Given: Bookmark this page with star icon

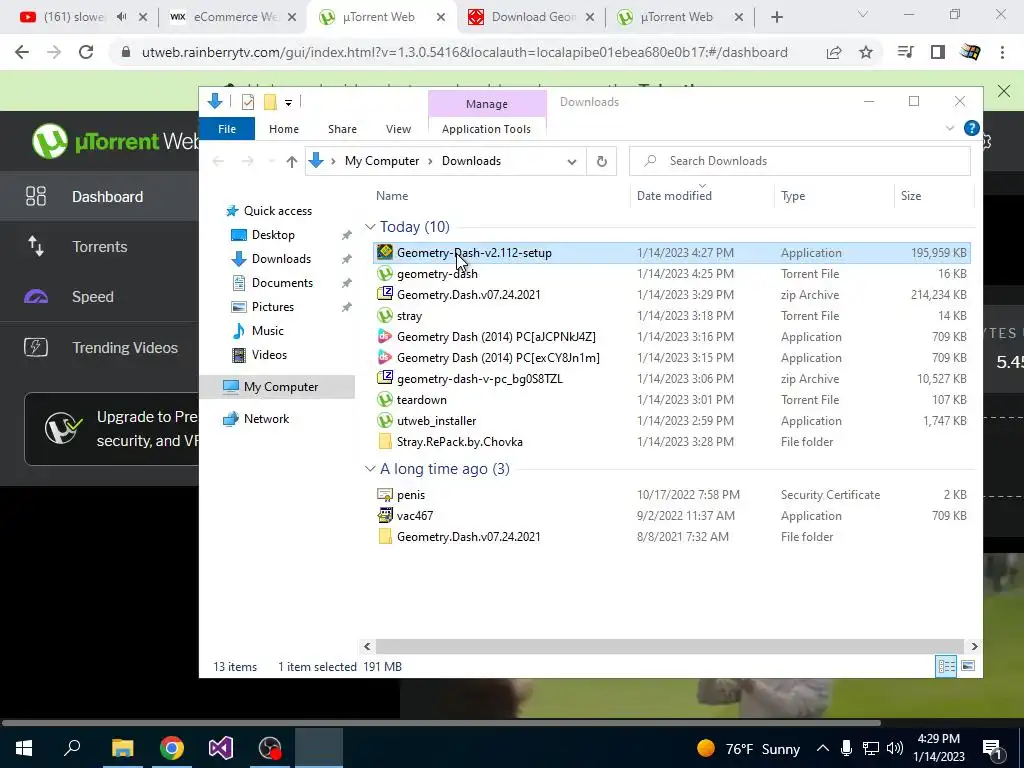Looking at the screenshot, I should (x=866, y=52).
